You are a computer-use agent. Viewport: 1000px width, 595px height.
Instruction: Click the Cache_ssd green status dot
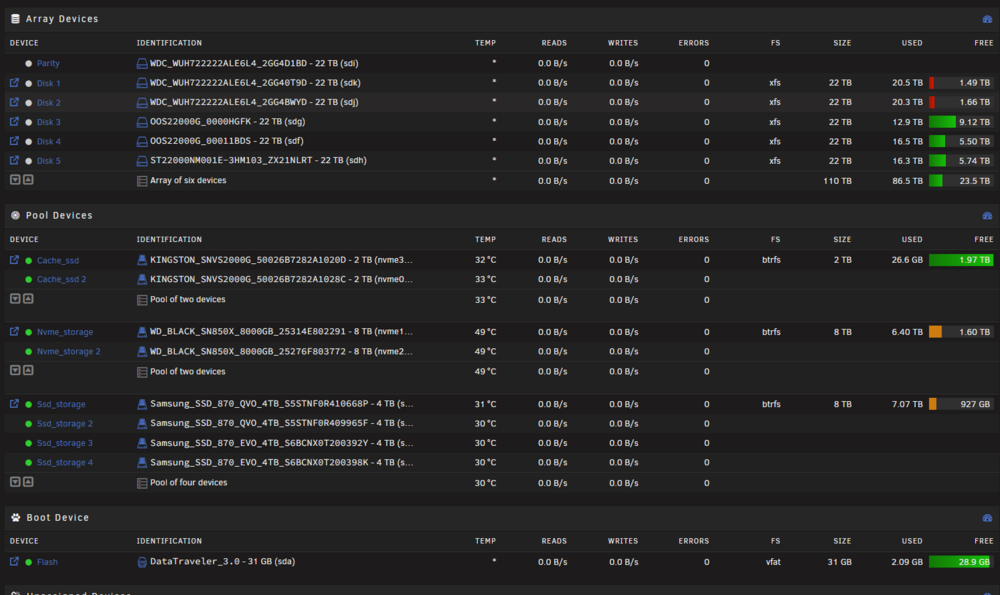(x=29, y=261)
